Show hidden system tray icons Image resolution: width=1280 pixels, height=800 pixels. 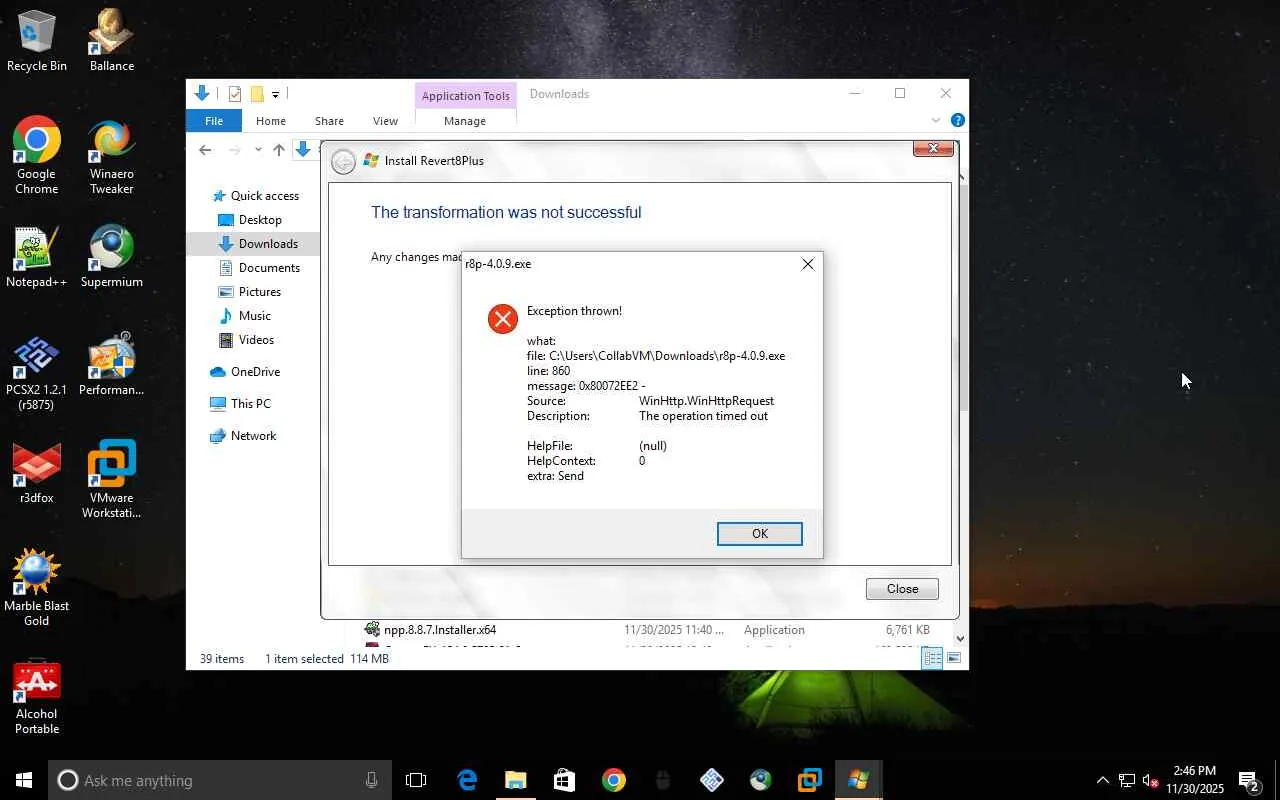pyautogui.click(x=1102, y=780)
